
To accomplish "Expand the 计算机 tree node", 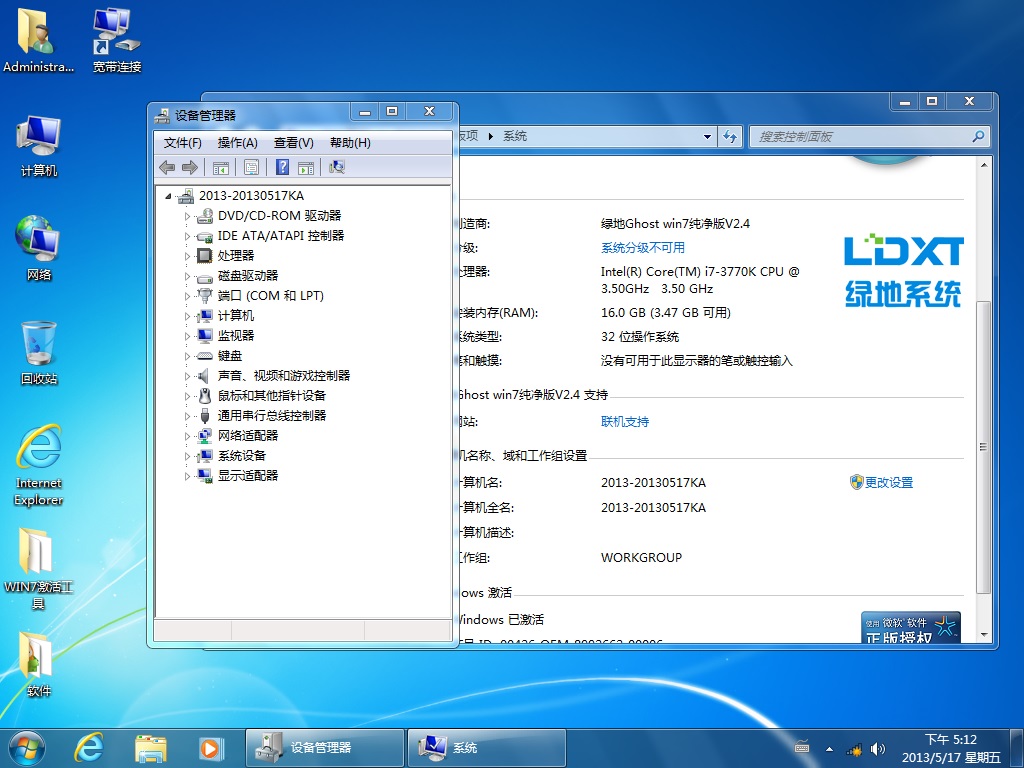I will (187, 316).
